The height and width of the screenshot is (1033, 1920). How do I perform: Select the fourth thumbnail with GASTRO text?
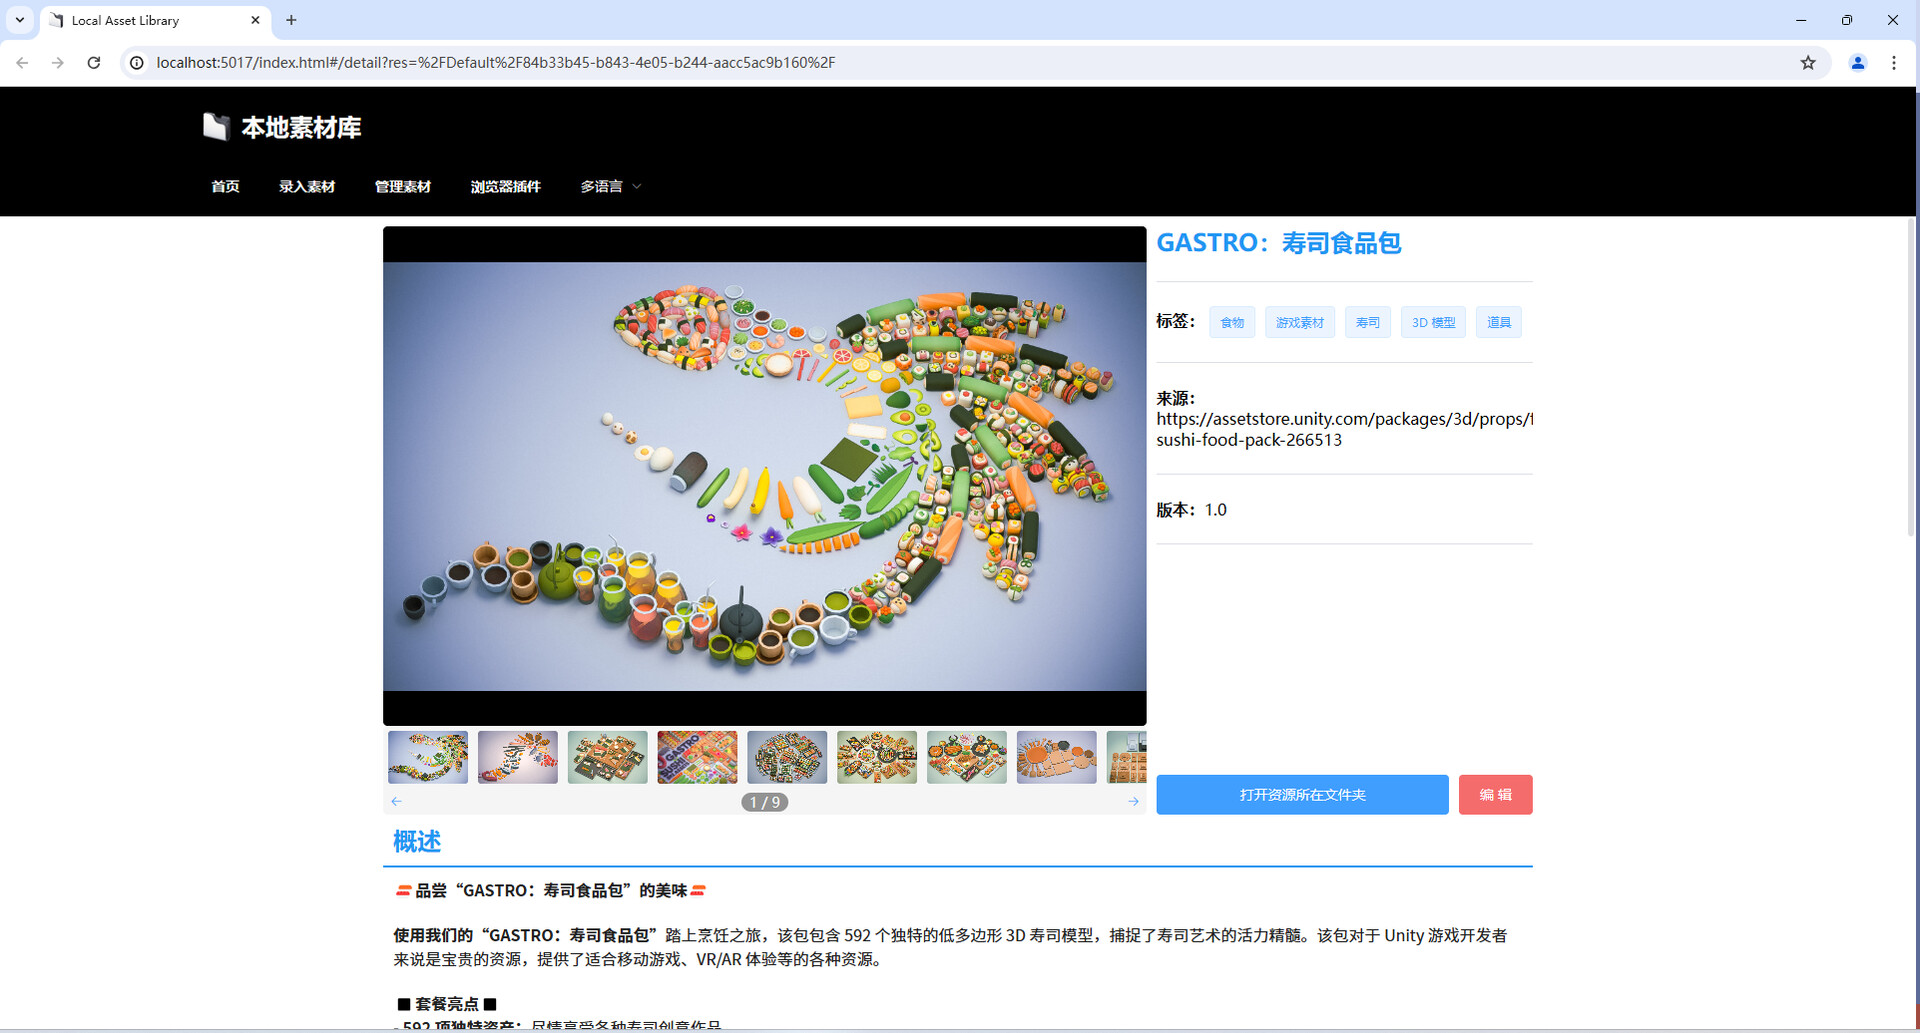tap(698, 757)
